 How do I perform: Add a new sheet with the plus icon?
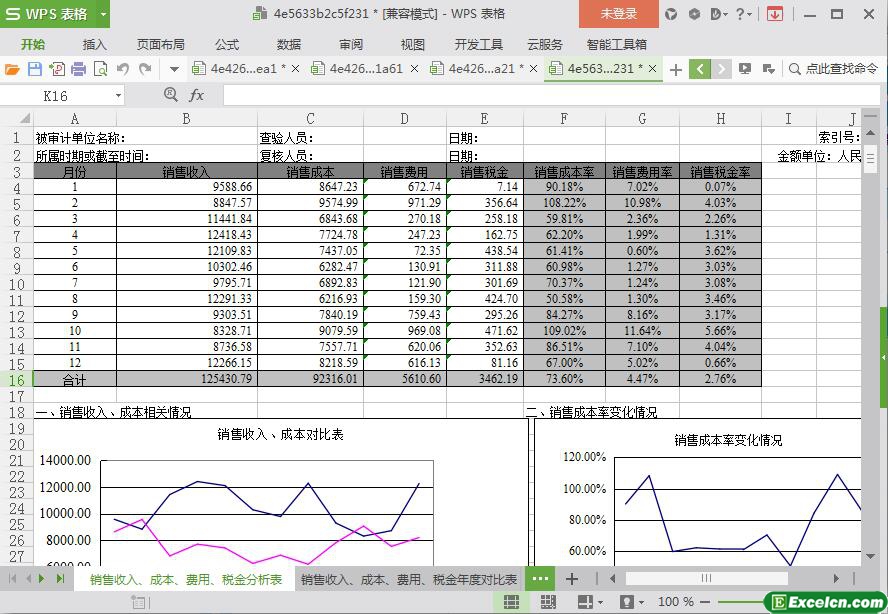point(572,579)
